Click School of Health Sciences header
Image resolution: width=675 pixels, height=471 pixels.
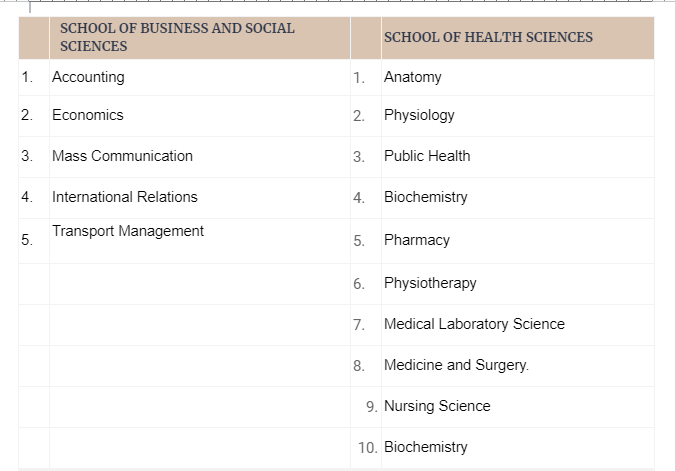coord(488,37)
